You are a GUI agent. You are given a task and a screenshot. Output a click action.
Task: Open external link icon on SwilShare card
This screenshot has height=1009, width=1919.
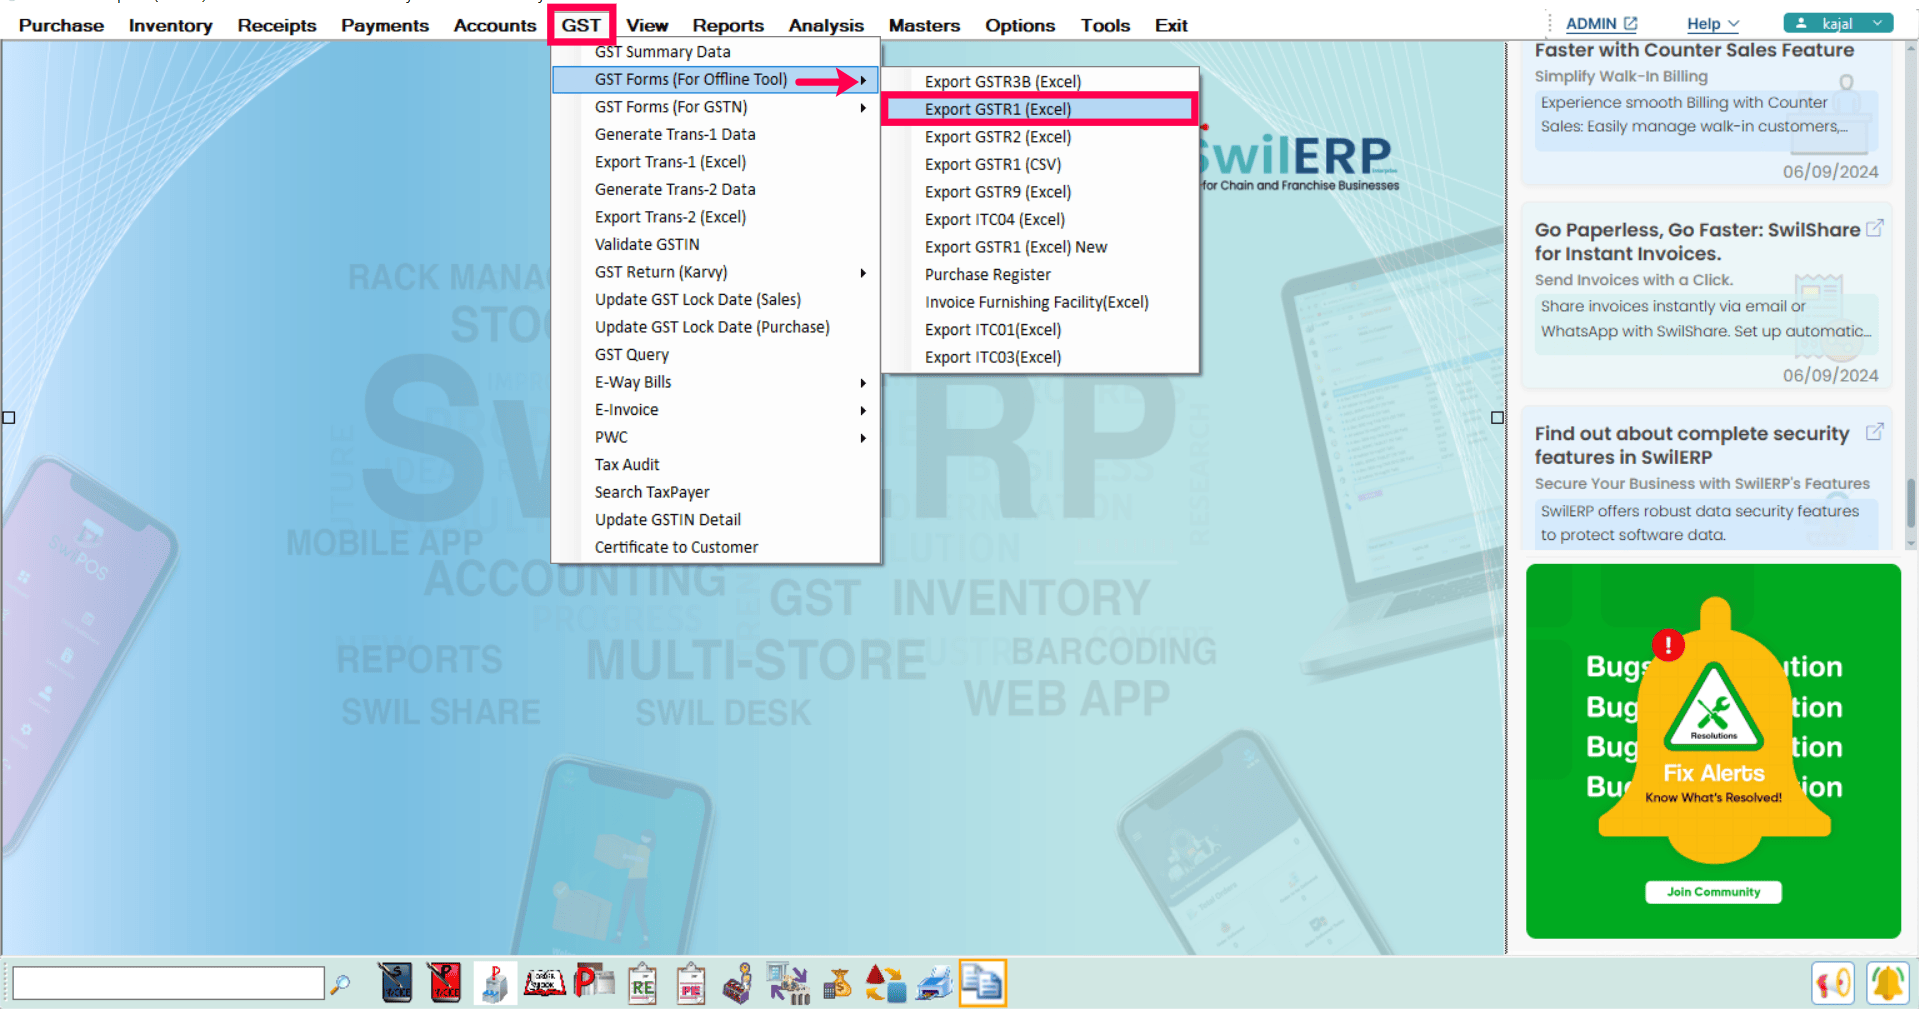pyautogui.click(x=1875, y=228)
